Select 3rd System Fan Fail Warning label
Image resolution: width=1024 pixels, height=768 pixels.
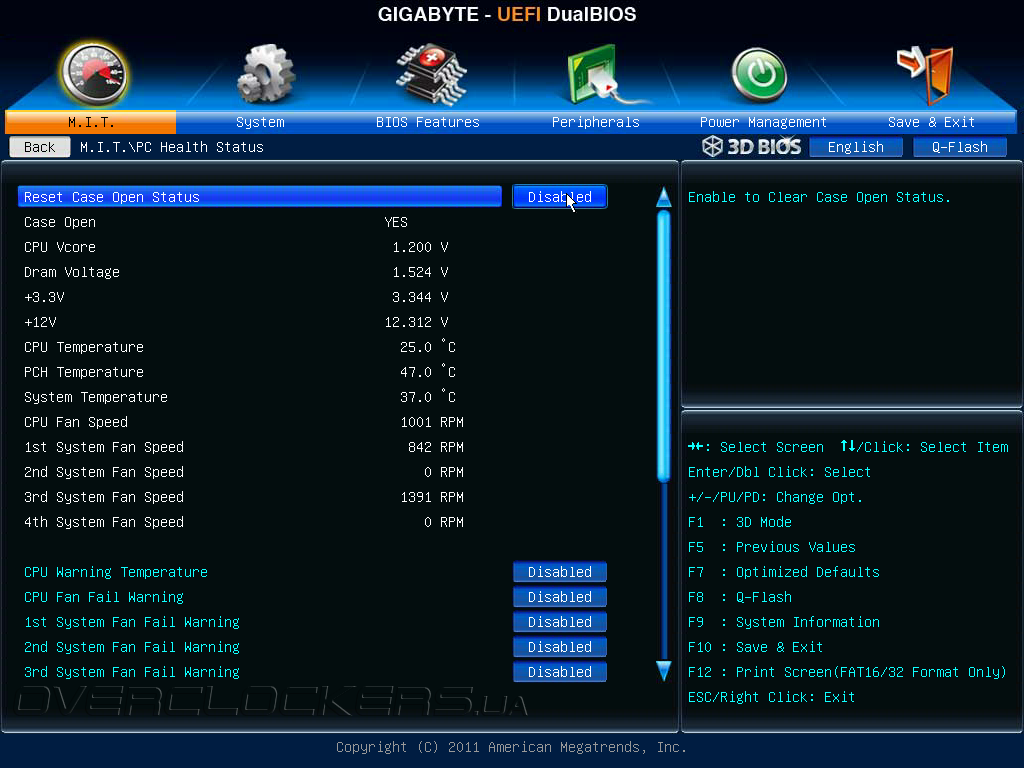pyautogui.click(x=132, y=672)
